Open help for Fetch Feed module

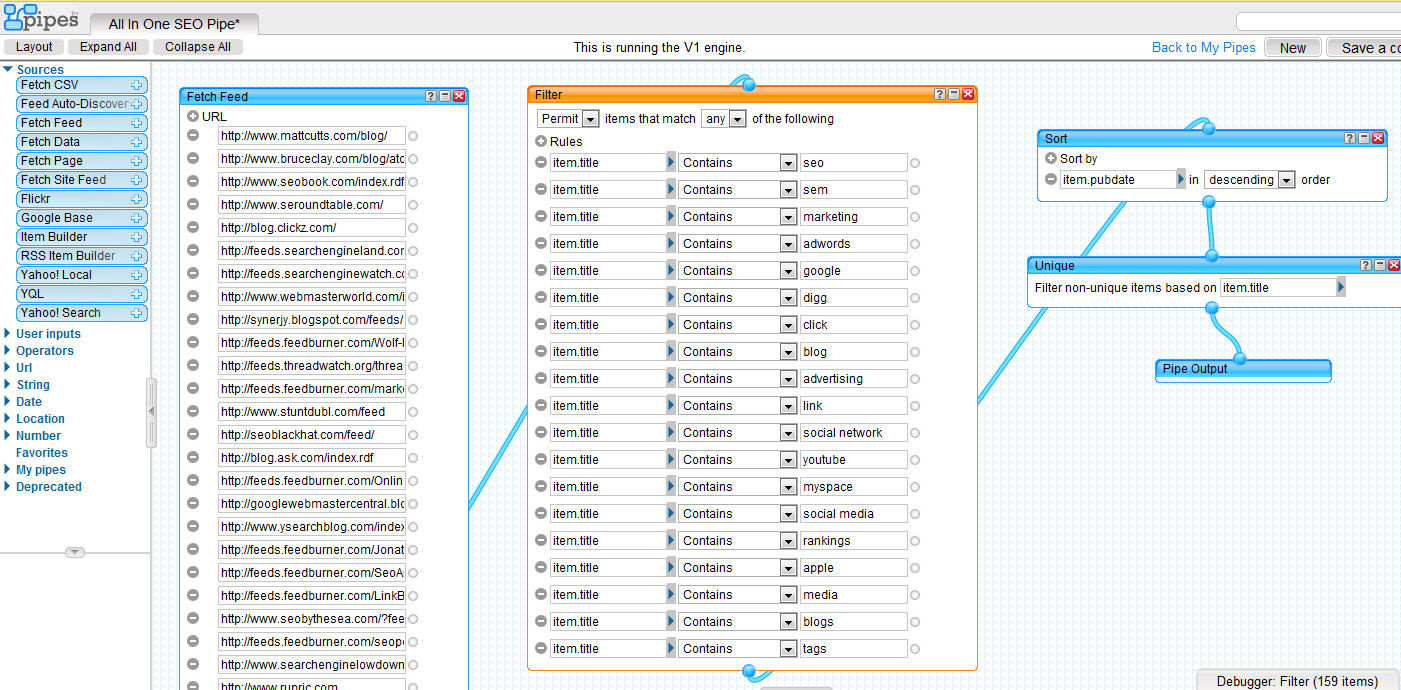click(x=431, y=96)
